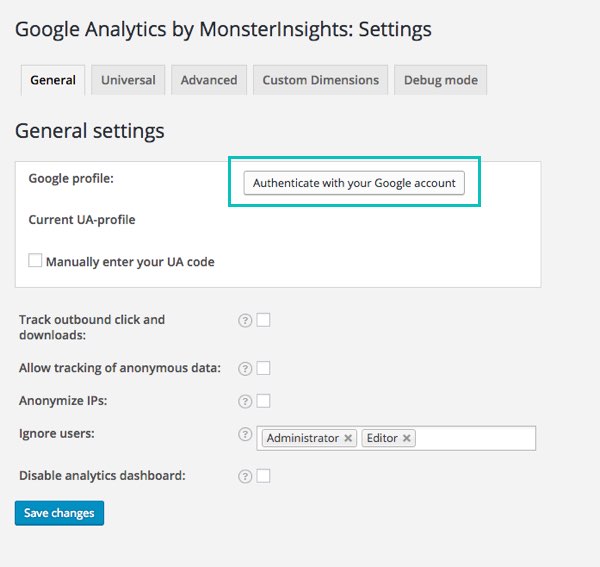This screenshot has width=600, height=567.
Task: Remove Editor tag from ignored users
Action: [407, 438]
